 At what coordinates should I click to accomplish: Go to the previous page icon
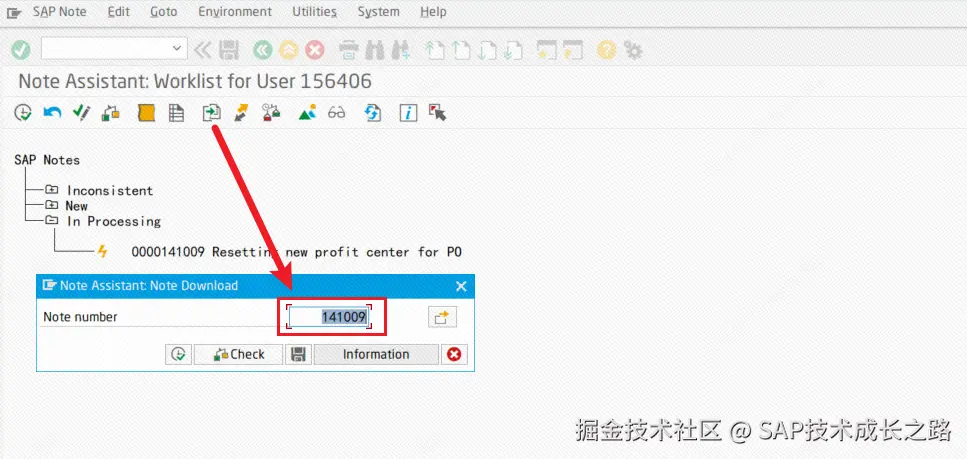click(461, 50)
